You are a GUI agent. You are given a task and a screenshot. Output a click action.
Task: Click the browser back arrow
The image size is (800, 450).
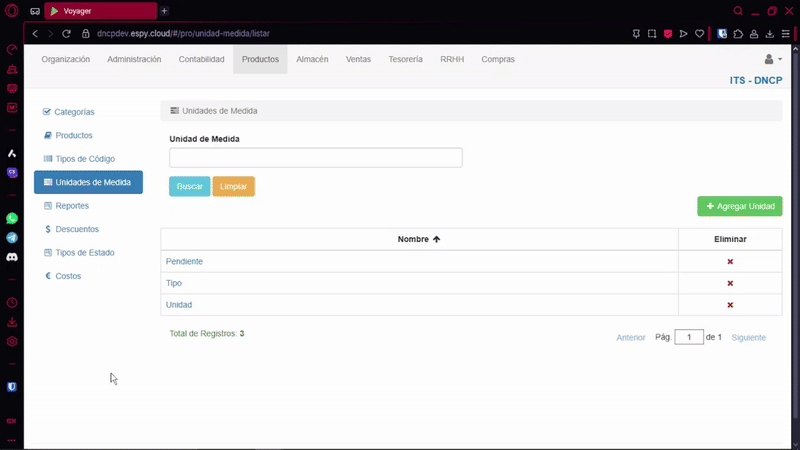click(x=35, y=34)
